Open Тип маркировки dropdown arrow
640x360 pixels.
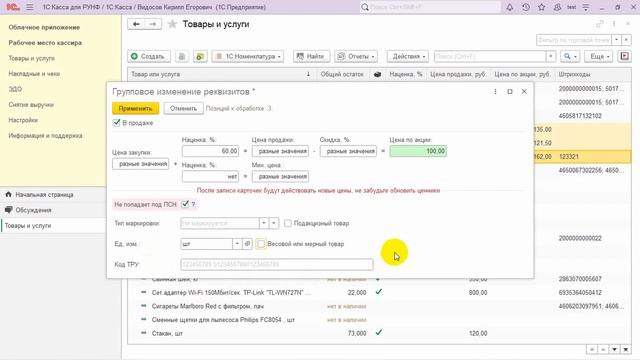click(x=264, y=223)
